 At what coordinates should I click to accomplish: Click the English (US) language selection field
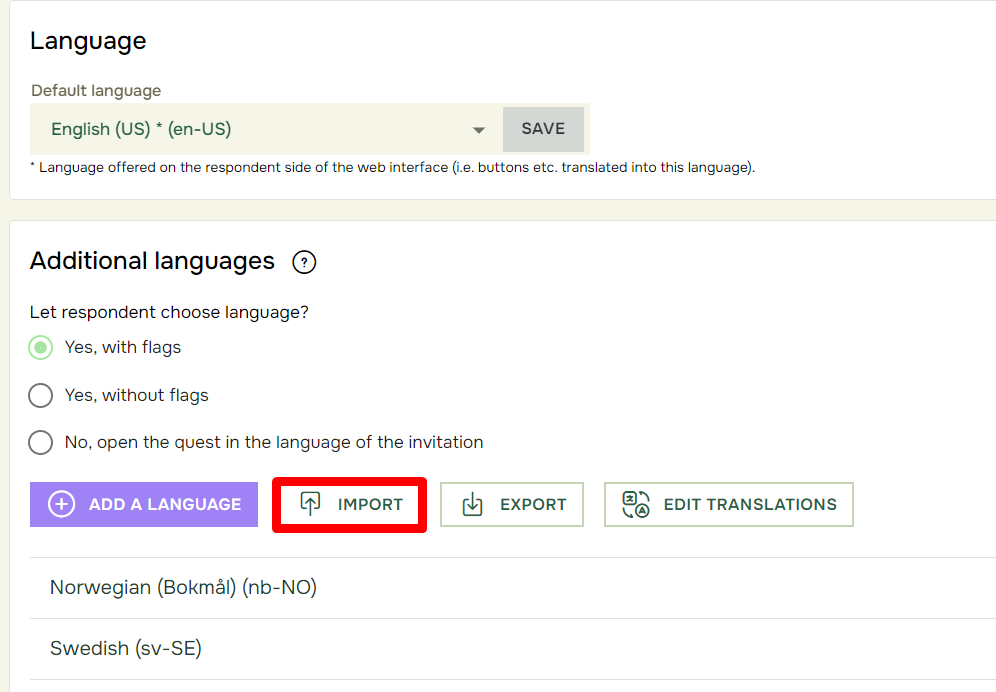(266, 129)
